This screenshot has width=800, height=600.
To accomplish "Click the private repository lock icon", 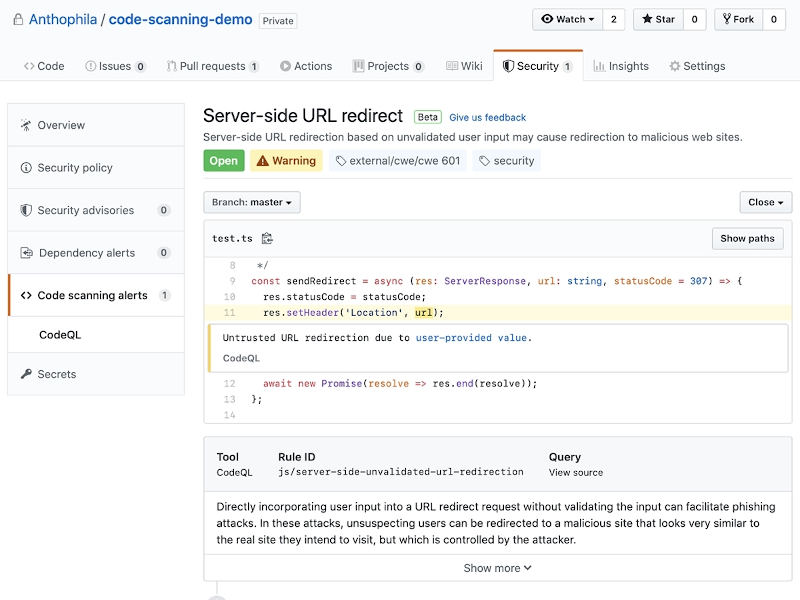I will point(18,20).
